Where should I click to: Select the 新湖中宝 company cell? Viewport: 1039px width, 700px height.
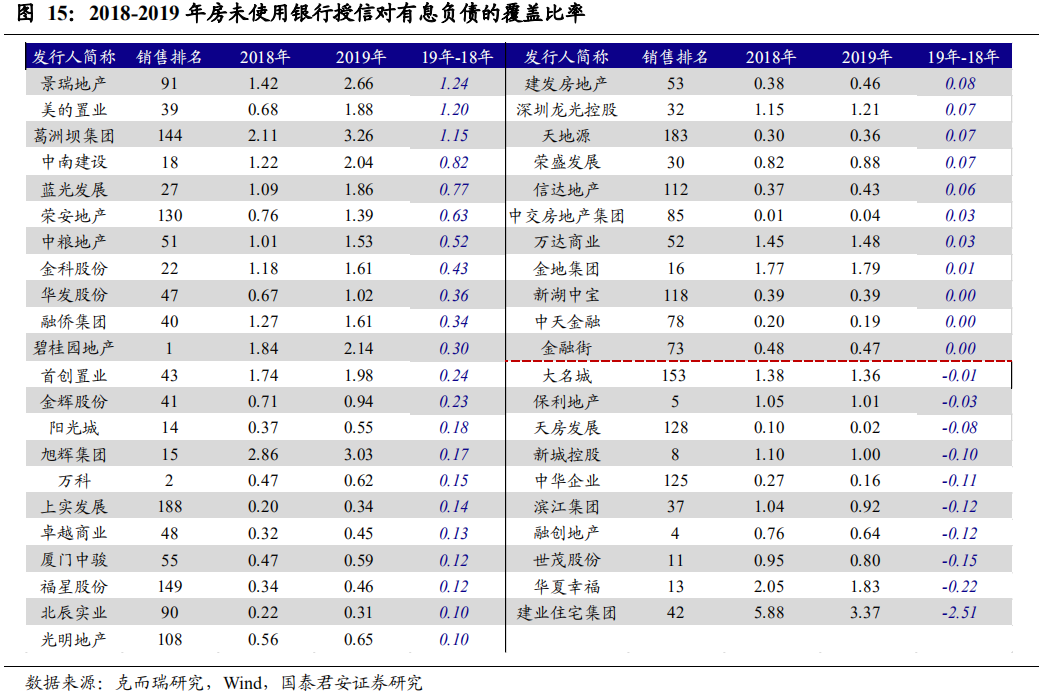point(567,295)
